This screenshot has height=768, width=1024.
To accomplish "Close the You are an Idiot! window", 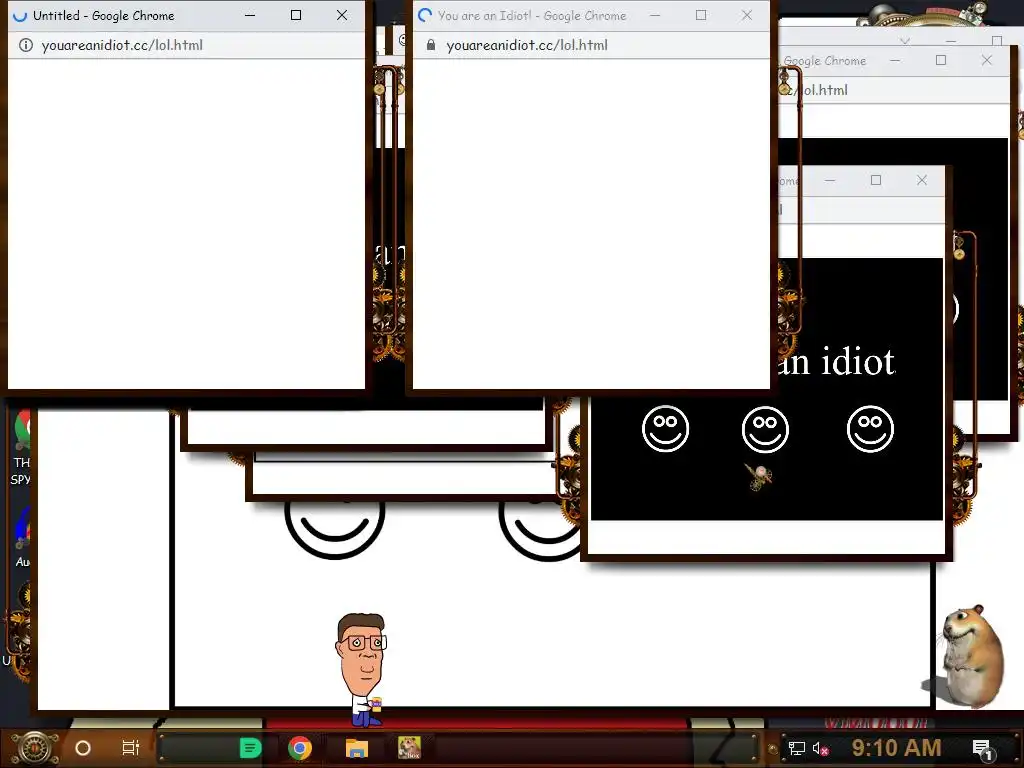I will (746, 15).
